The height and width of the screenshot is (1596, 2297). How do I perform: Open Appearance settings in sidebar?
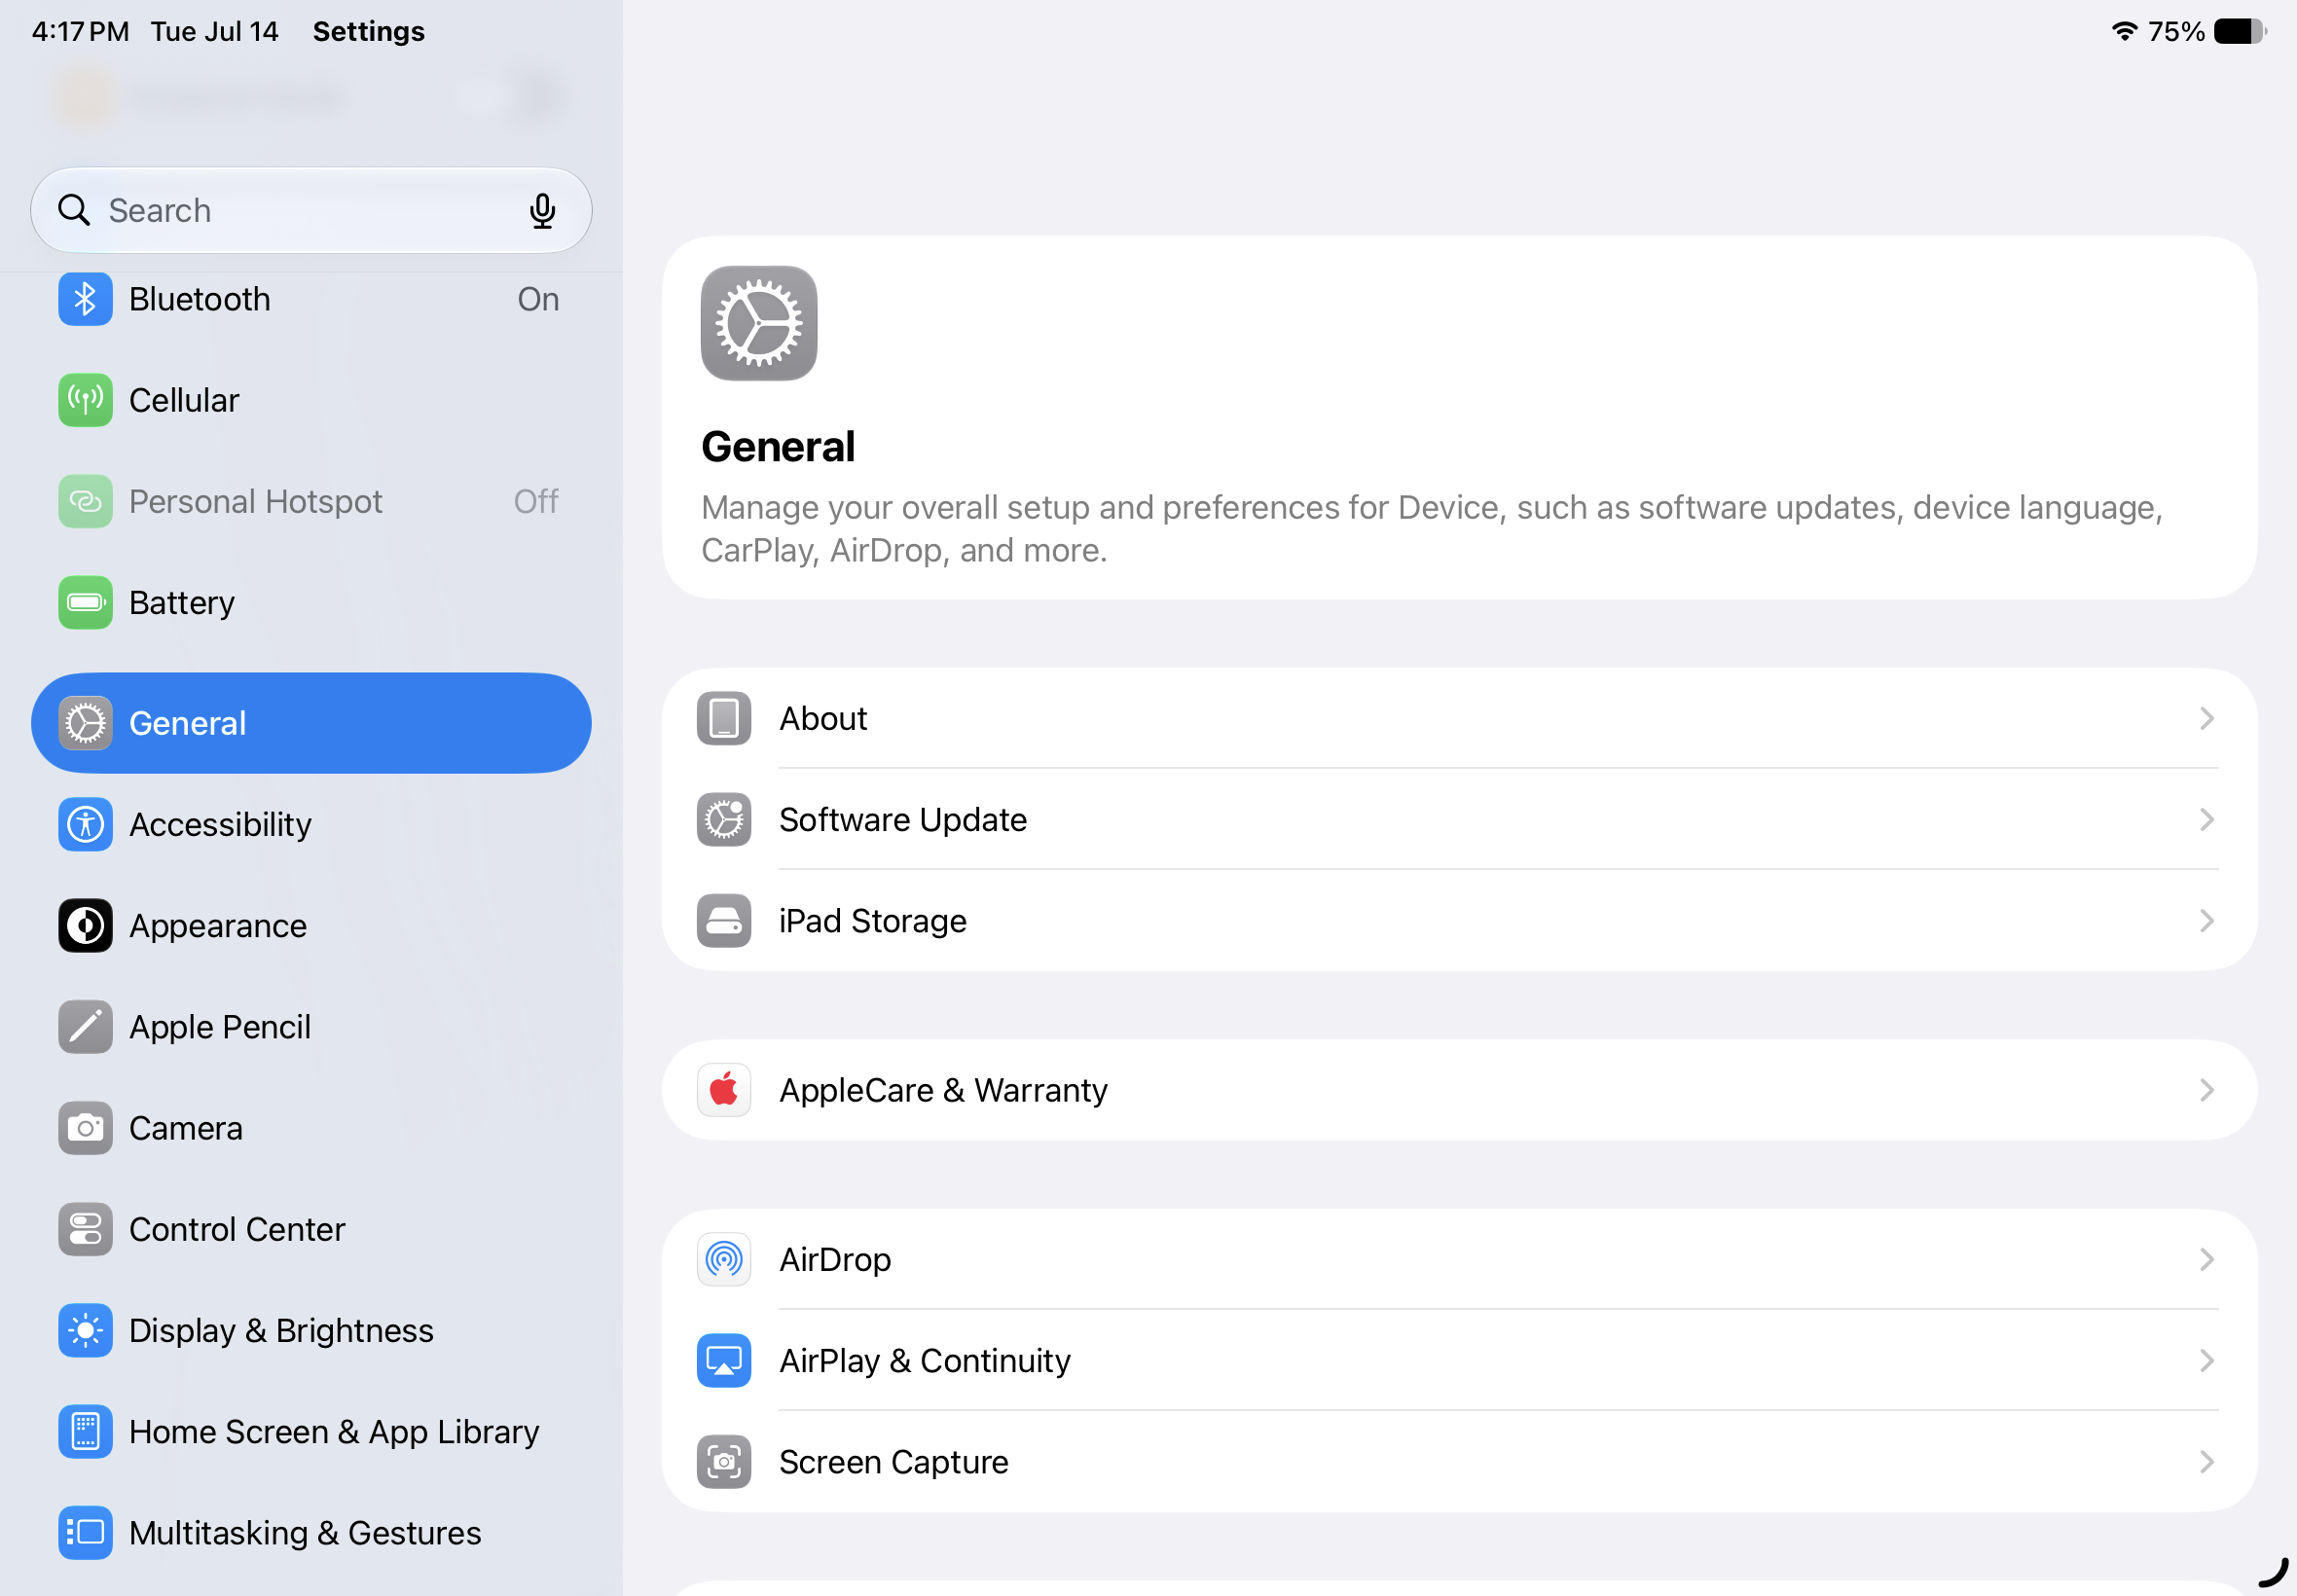311,925
